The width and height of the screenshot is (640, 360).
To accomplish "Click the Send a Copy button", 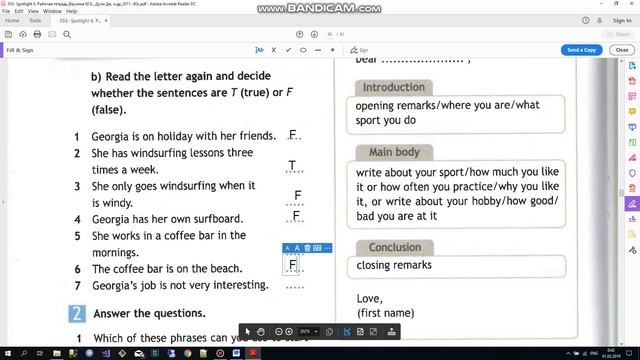I will [x=582, y=50].
